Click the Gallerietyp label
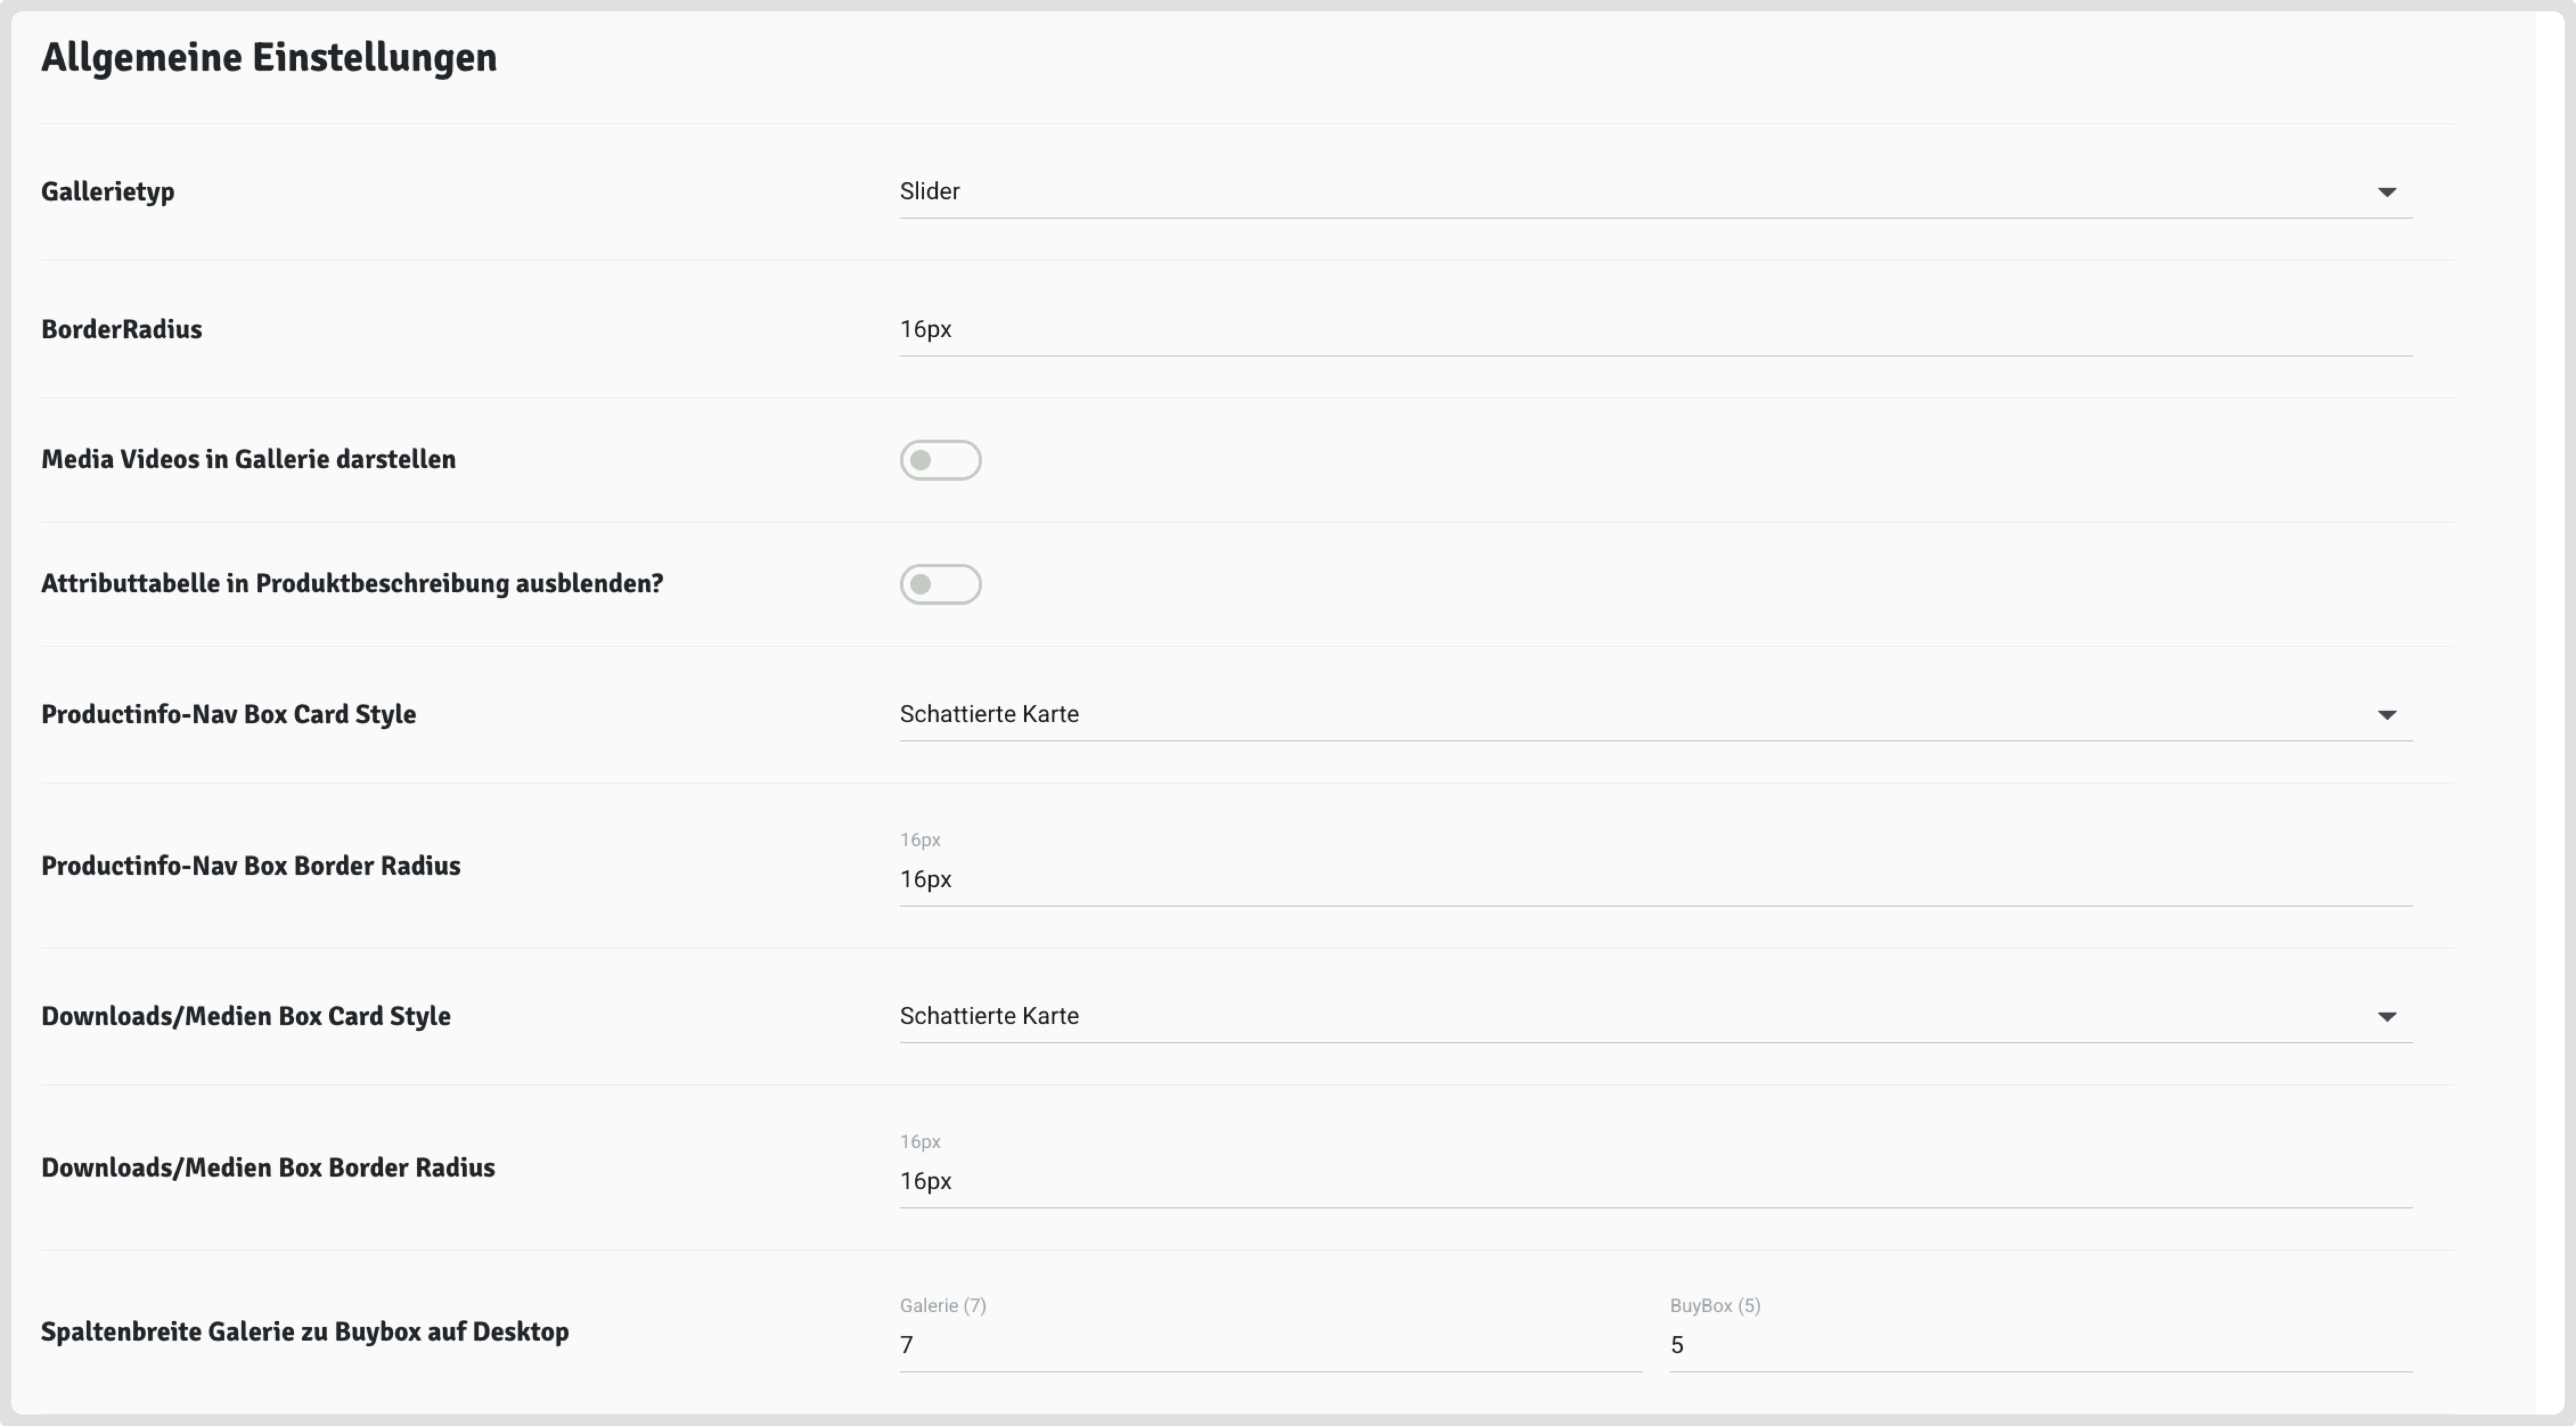 [108, 192]
